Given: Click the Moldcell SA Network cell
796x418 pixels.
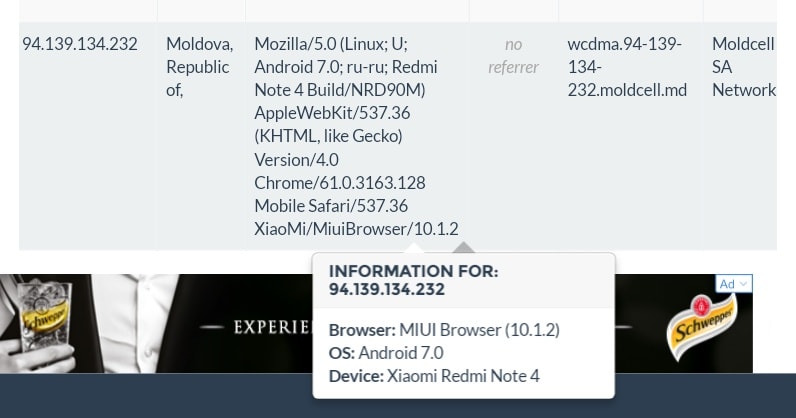Looking at the screenshot, I should 743,67.
